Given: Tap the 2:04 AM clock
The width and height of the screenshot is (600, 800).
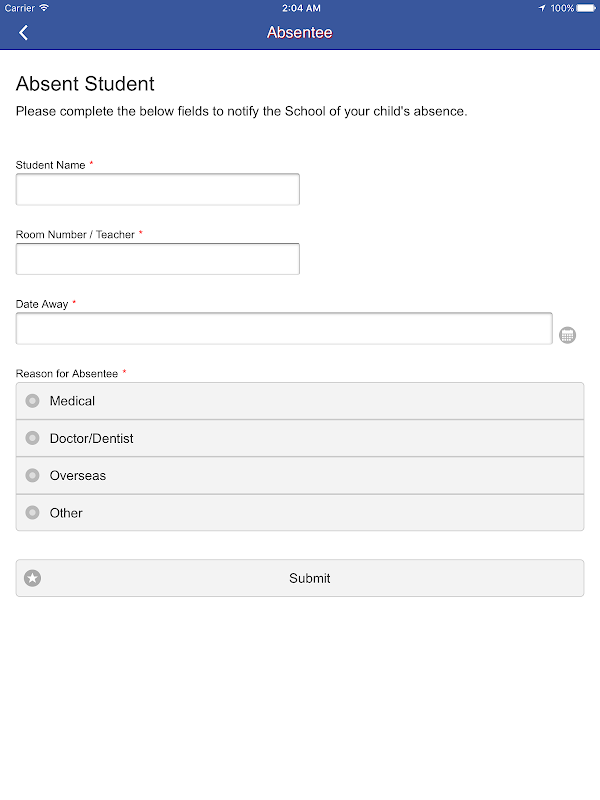Looking at the screenshot, I should (300, 8).
